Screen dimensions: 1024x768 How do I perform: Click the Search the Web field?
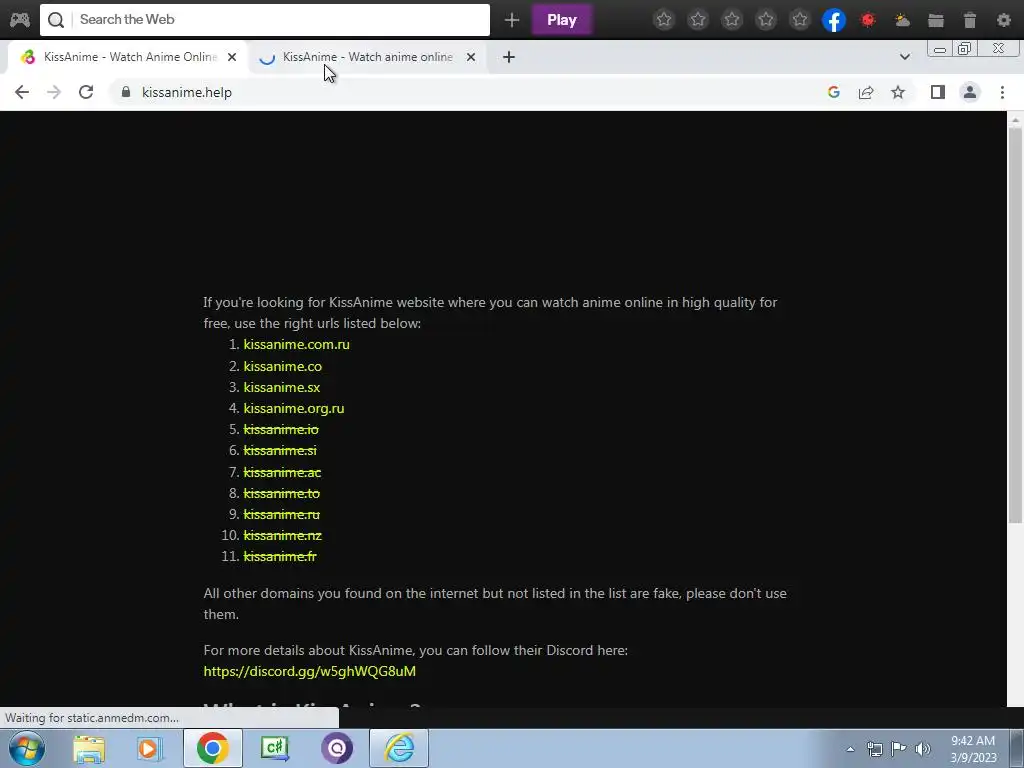pyautogui.click(x=264, y=20)
